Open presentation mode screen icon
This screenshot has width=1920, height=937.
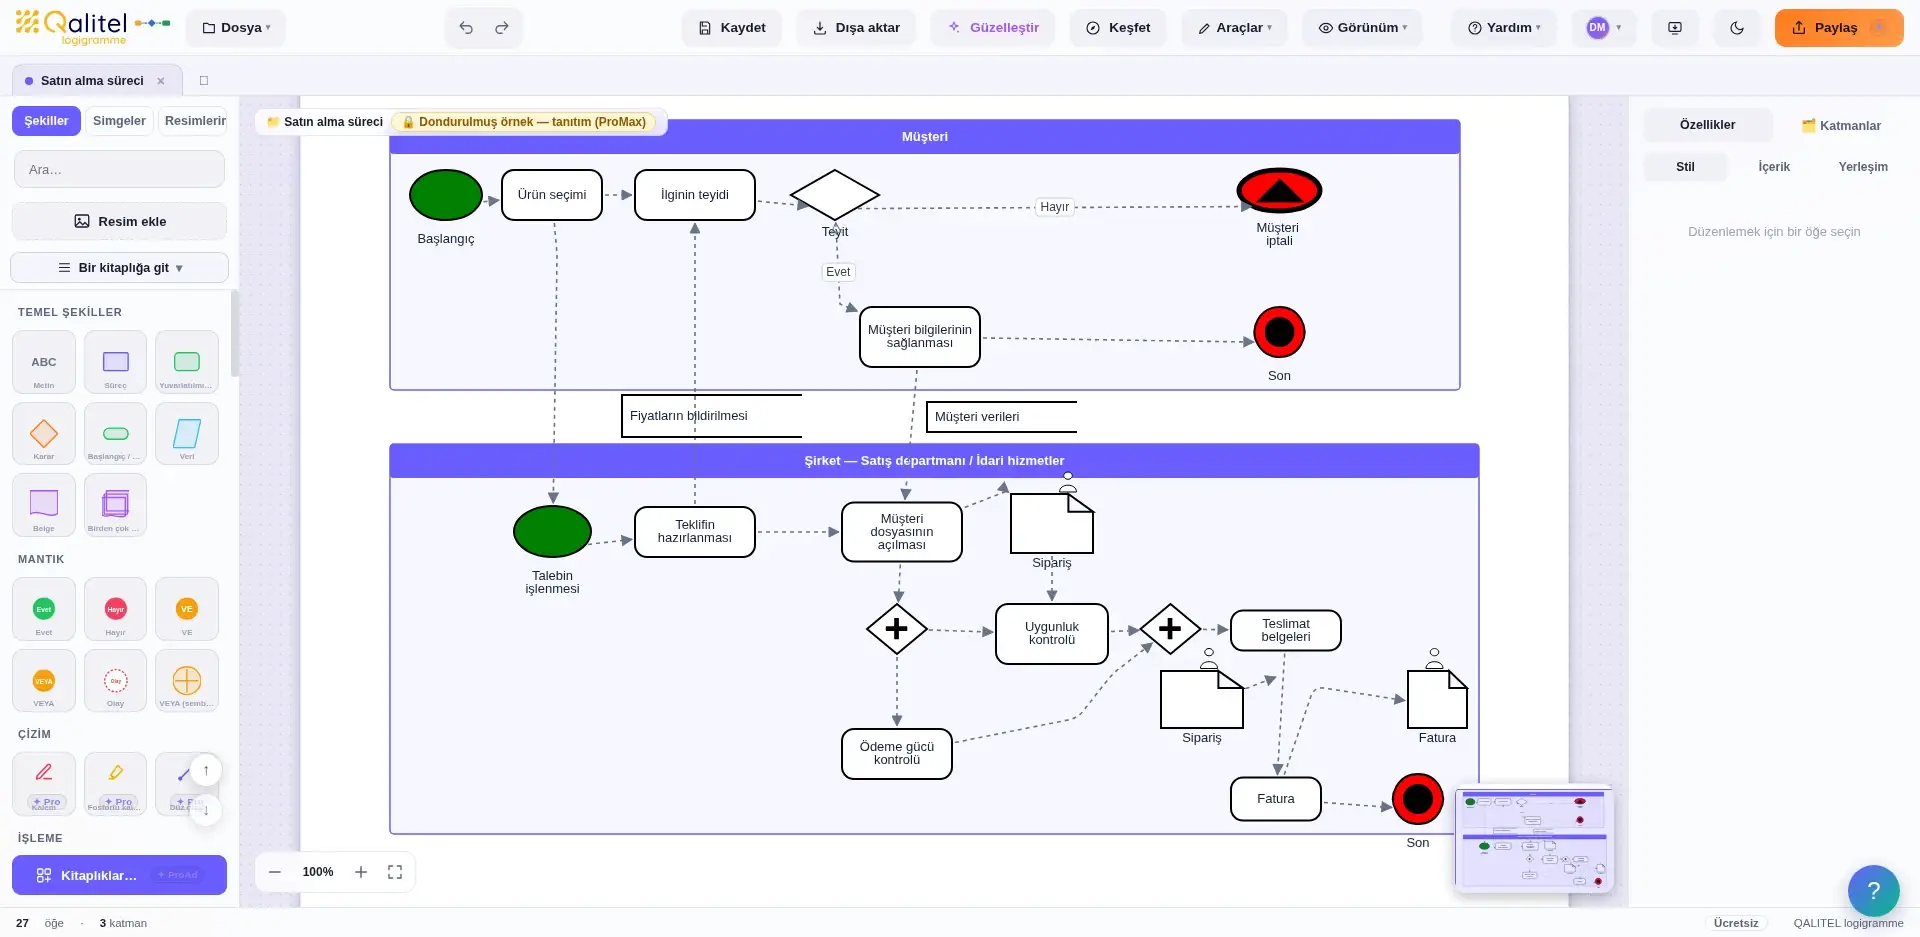[x=1675, y=28]
